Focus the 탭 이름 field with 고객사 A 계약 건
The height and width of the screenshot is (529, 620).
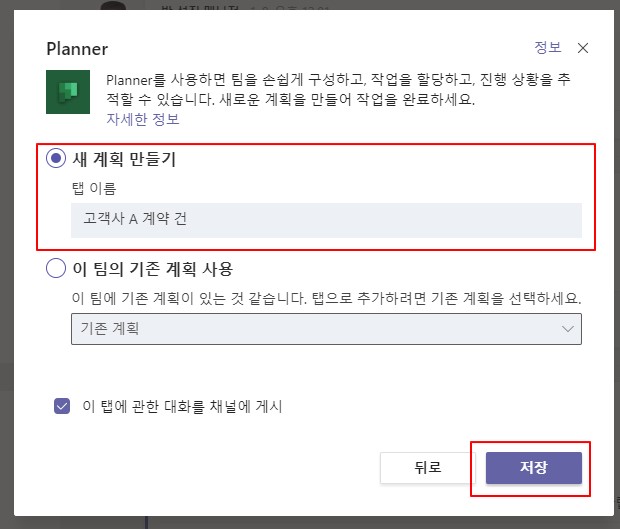tap(326, 220)
